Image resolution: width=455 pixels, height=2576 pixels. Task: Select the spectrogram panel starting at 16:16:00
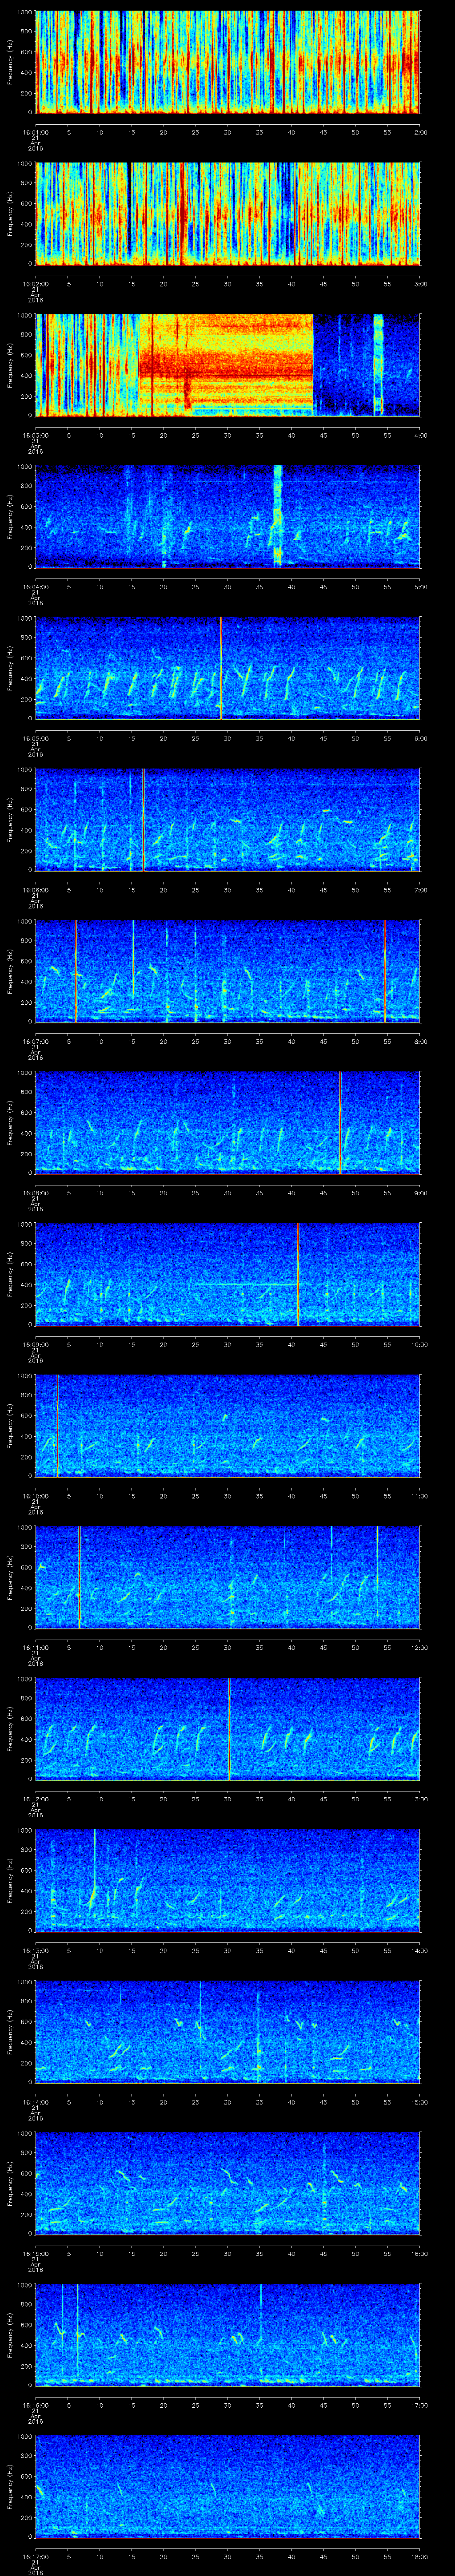227,2334
